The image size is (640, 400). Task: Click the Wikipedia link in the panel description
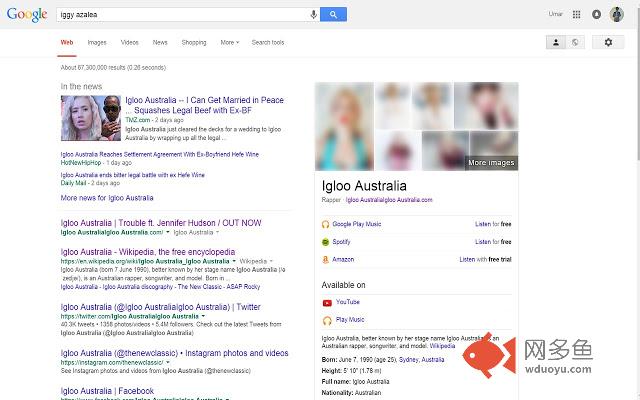tap(442, 346)
